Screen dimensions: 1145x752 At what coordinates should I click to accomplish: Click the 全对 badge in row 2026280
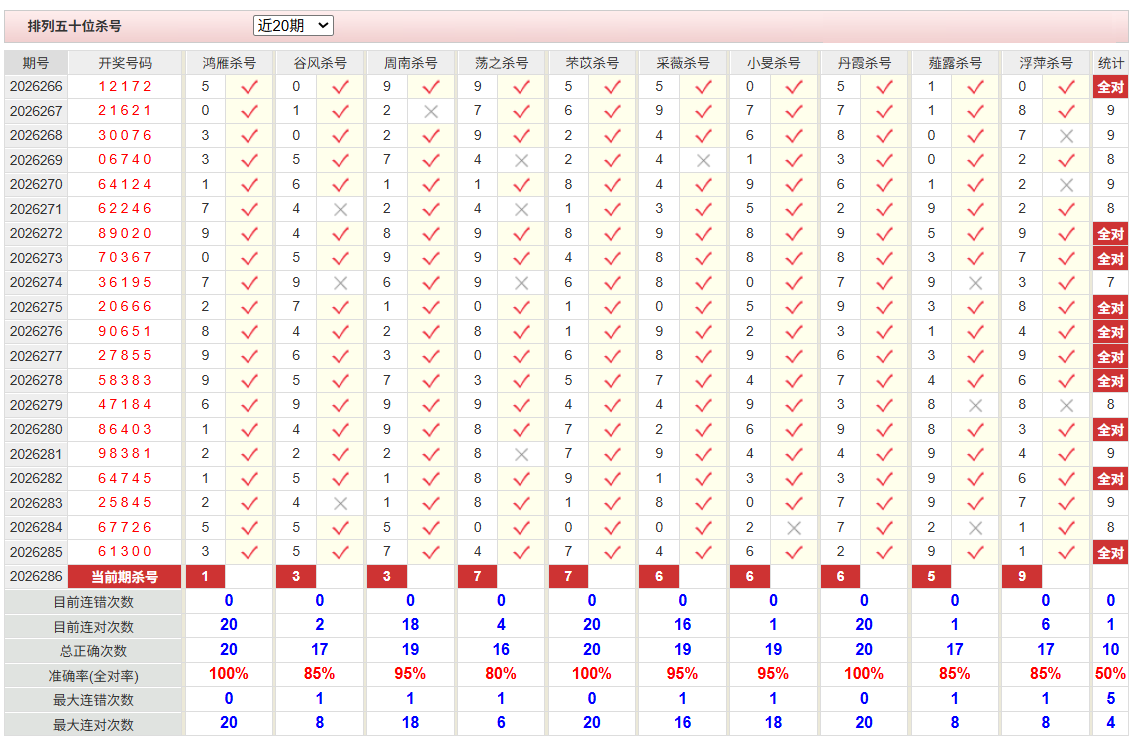(x=1110, y=430)
